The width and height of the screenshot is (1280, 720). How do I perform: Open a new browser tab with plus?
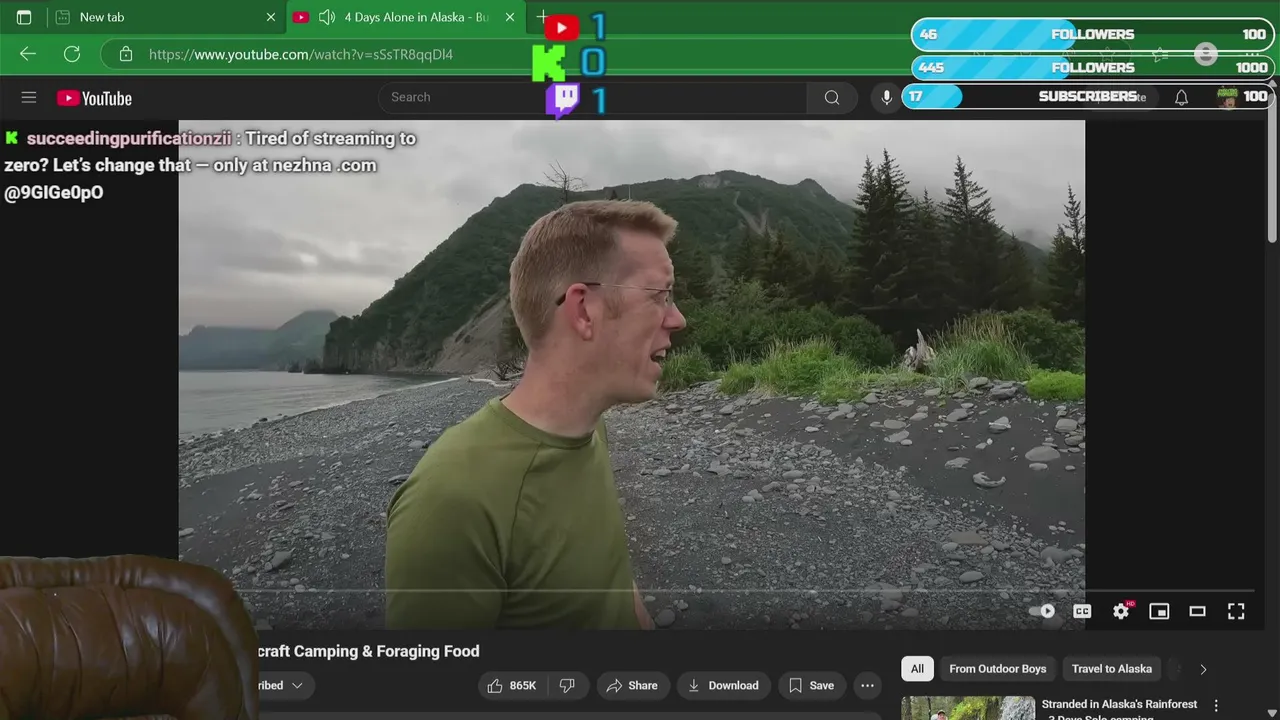pos(542,17)
